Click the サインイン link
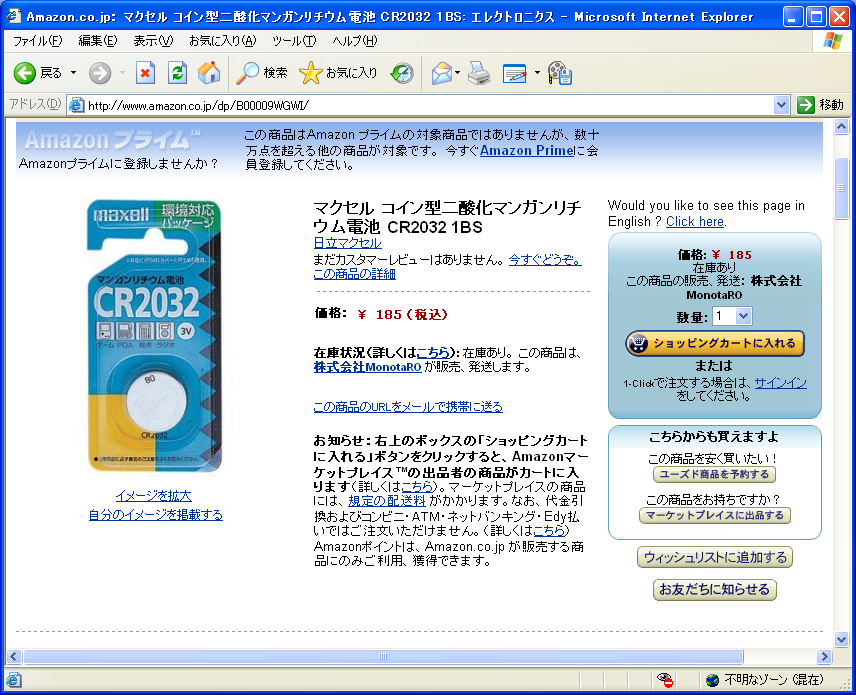 pos(781,383)
